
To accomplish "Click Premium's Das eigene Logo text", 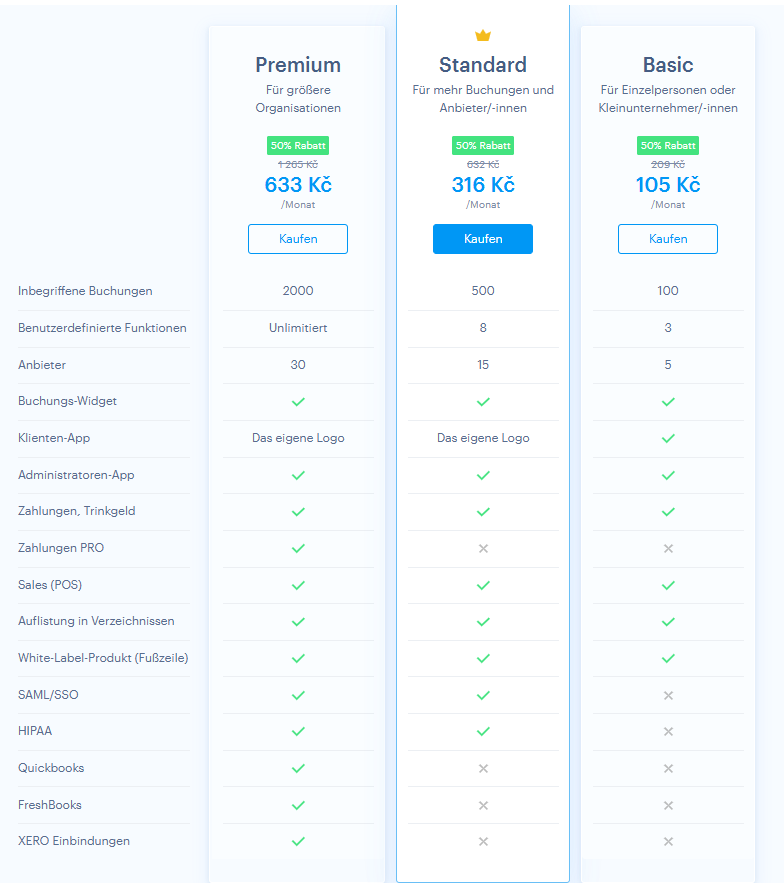I will (x=298, y=438).
